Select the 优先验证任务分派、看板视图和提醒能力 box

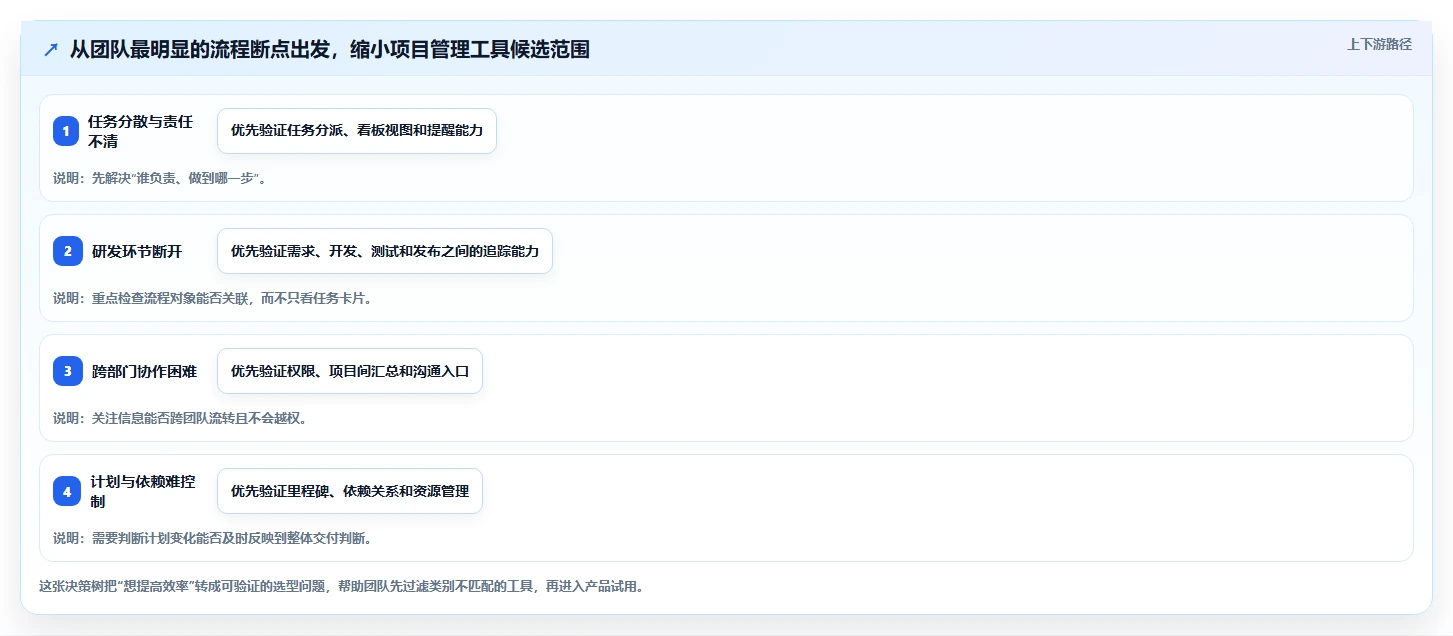(357, 131)
